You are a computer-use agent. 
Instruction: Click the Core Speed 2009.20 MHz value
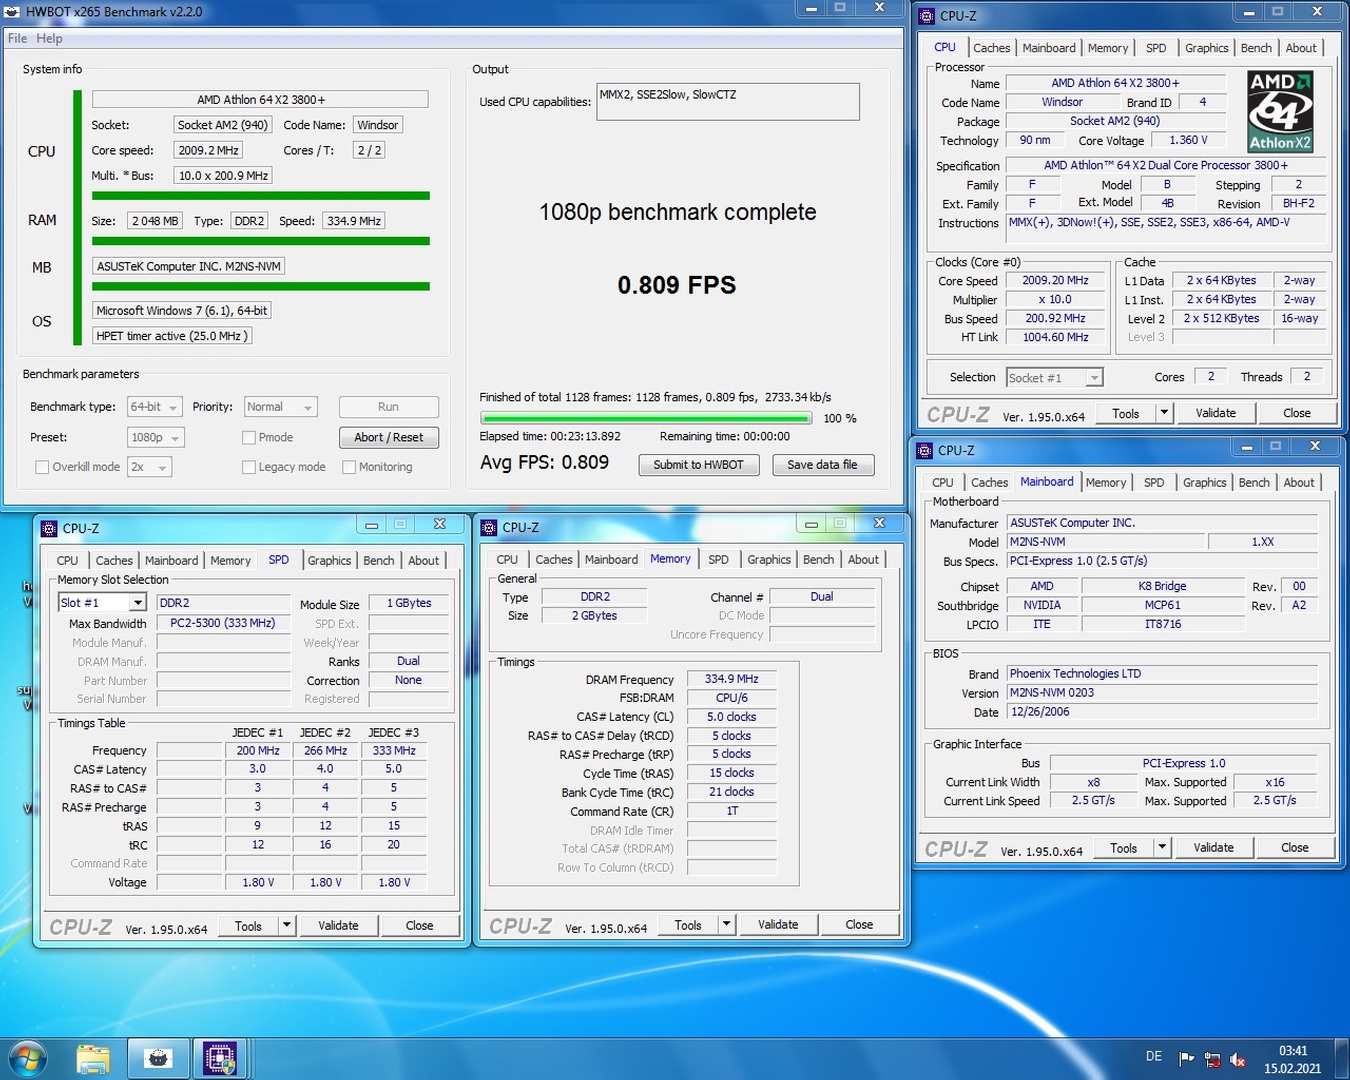1056,281
